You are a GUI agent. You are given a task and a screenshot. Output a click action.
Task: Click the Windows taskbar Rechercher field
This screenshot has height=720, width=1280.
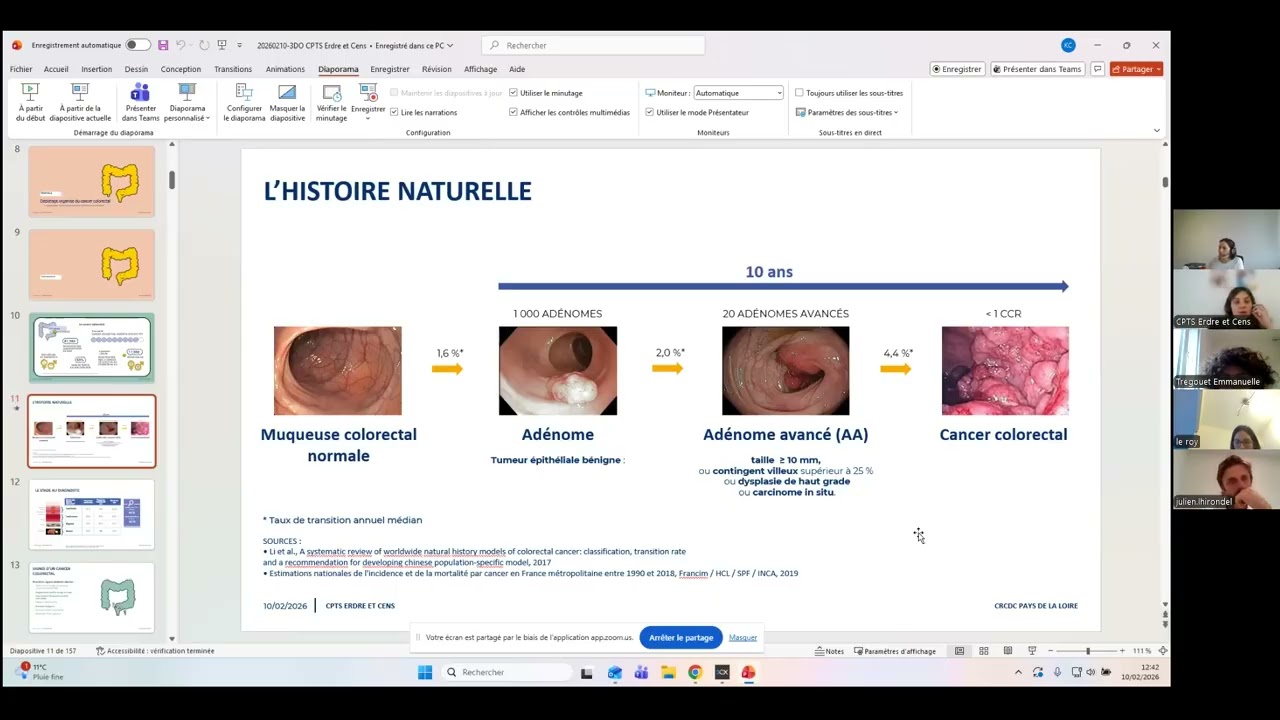tap(506, 672)
